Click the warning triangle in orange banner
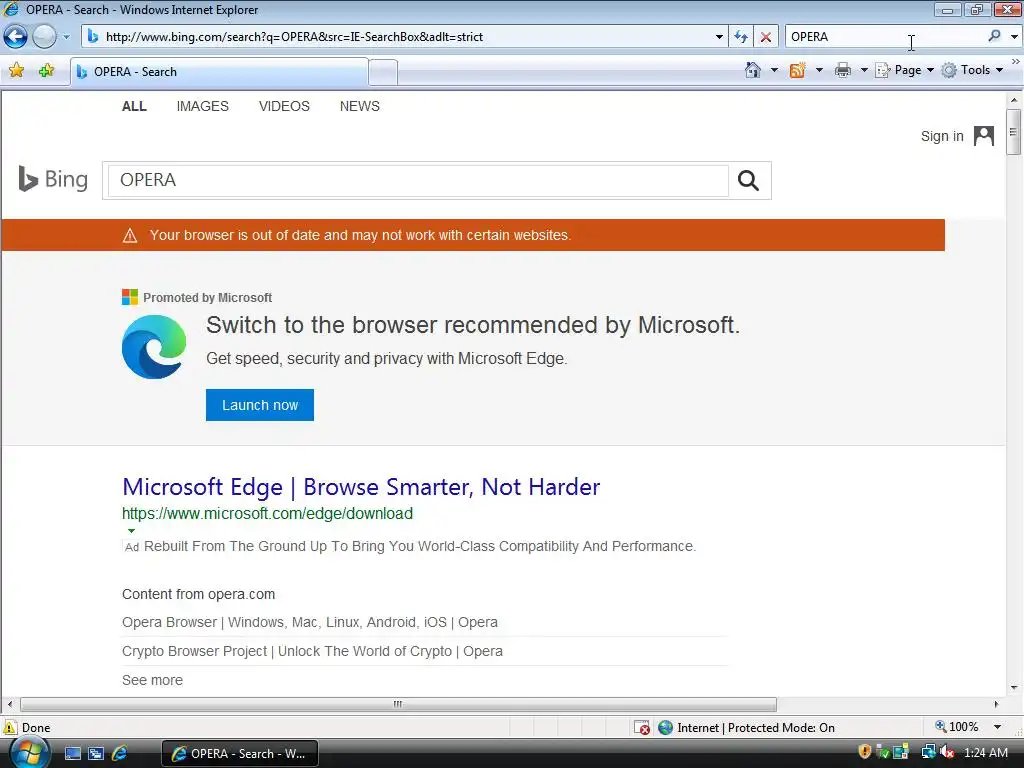The width and height of the screenshot is (1024, 768). (130, 235)
